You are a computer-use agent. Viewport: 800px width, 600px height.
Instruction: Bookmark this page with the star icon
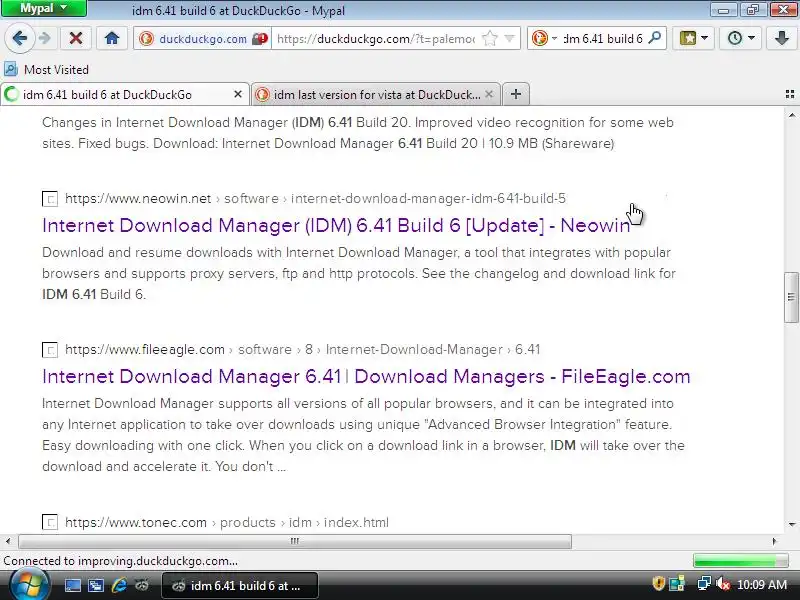pyautogui.click(x=489, y=38)
